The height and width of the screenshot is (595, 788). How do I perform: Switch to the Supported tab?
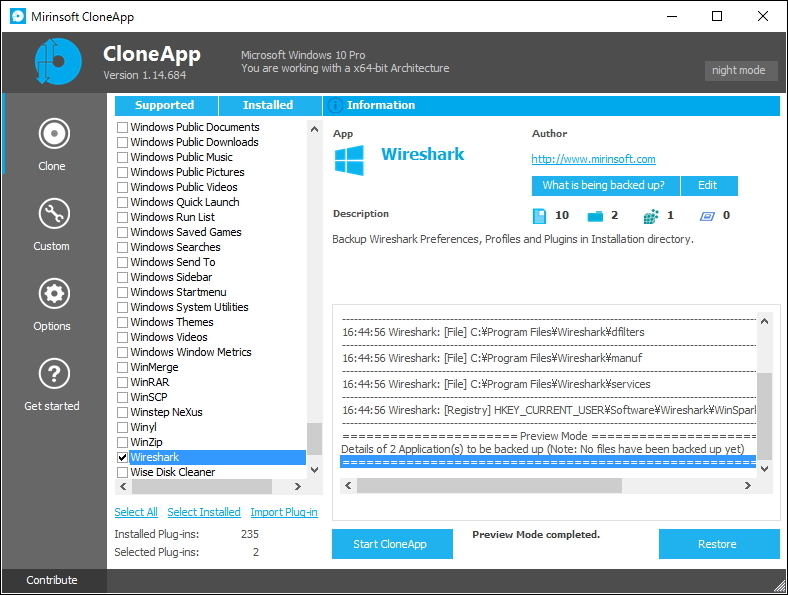coord(166,106)
